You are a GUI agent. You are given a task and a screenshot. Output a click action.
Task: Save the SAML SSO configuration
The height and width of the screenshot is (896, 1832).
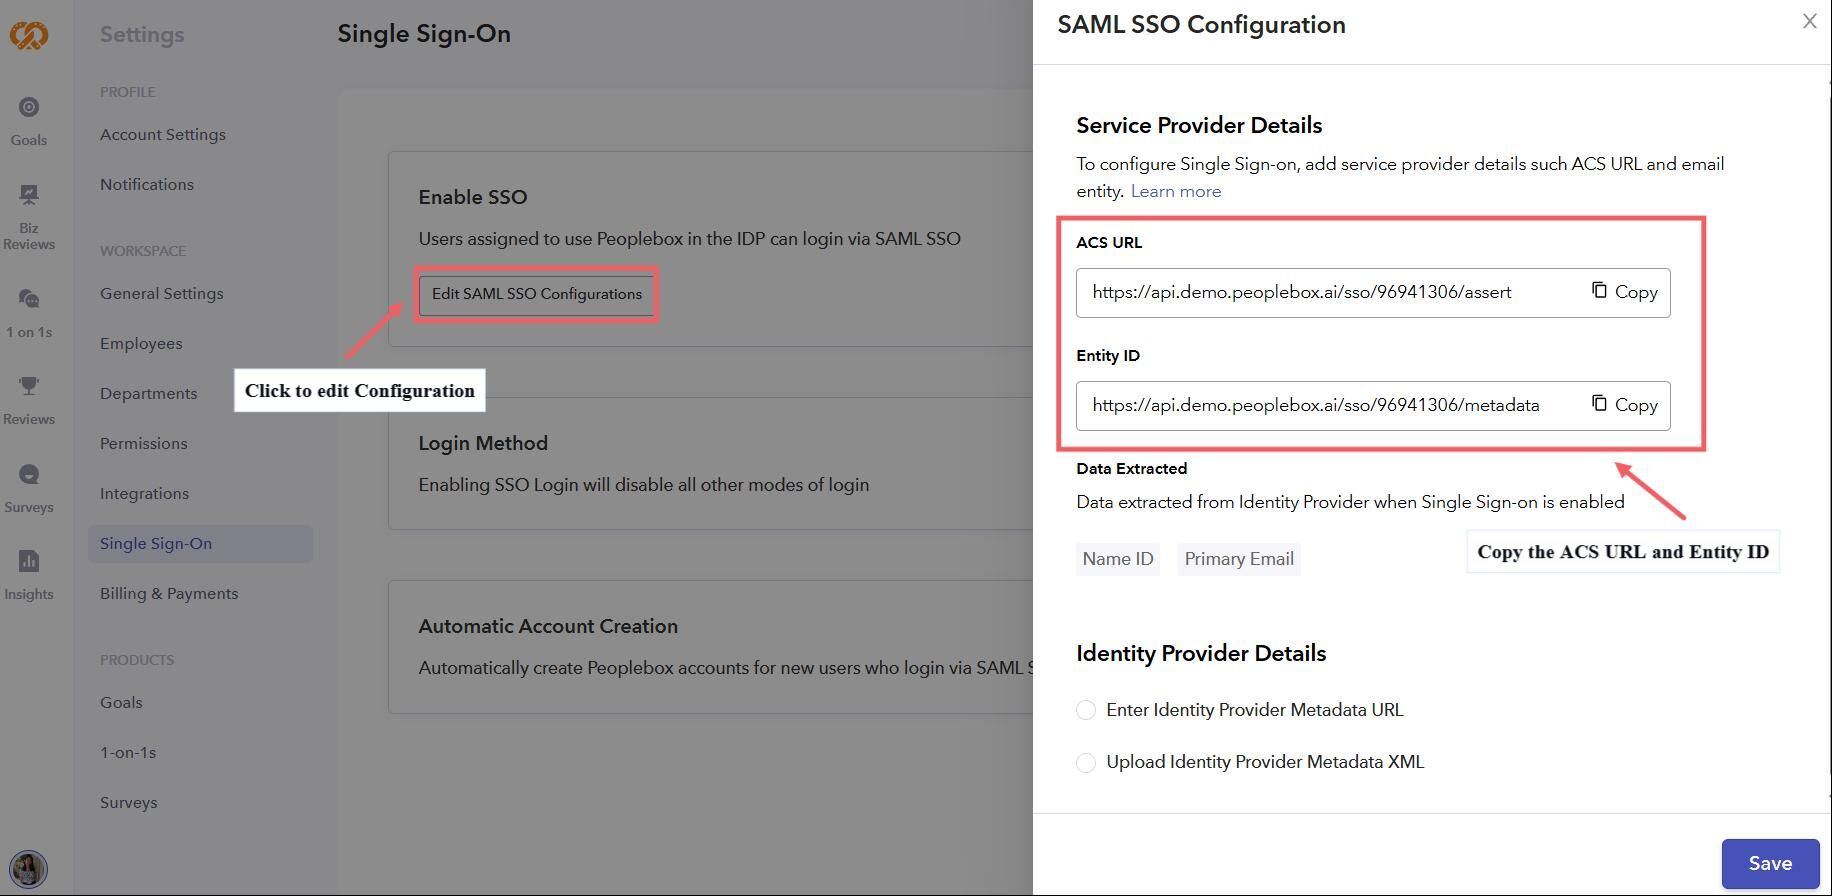1769,864
